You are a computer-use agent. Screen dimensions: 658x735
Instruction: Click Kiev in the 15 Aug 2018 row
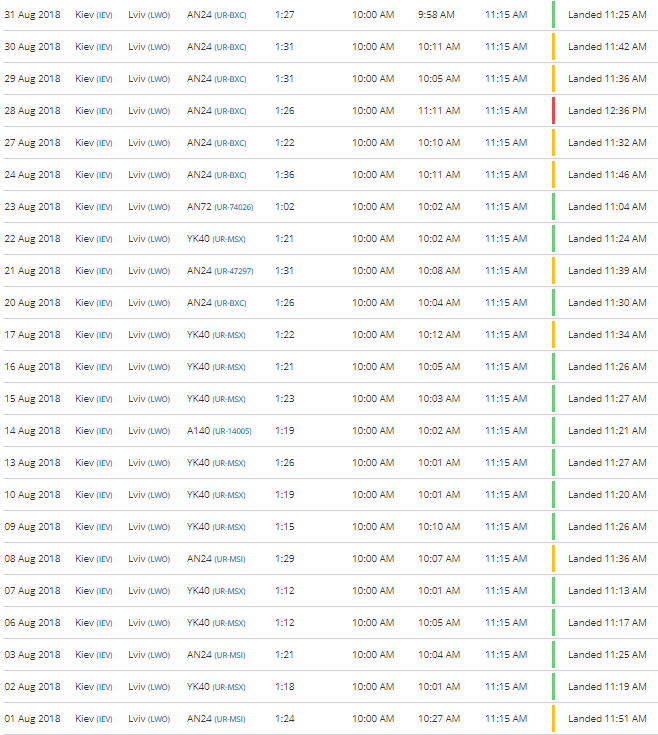coord(84,399)
